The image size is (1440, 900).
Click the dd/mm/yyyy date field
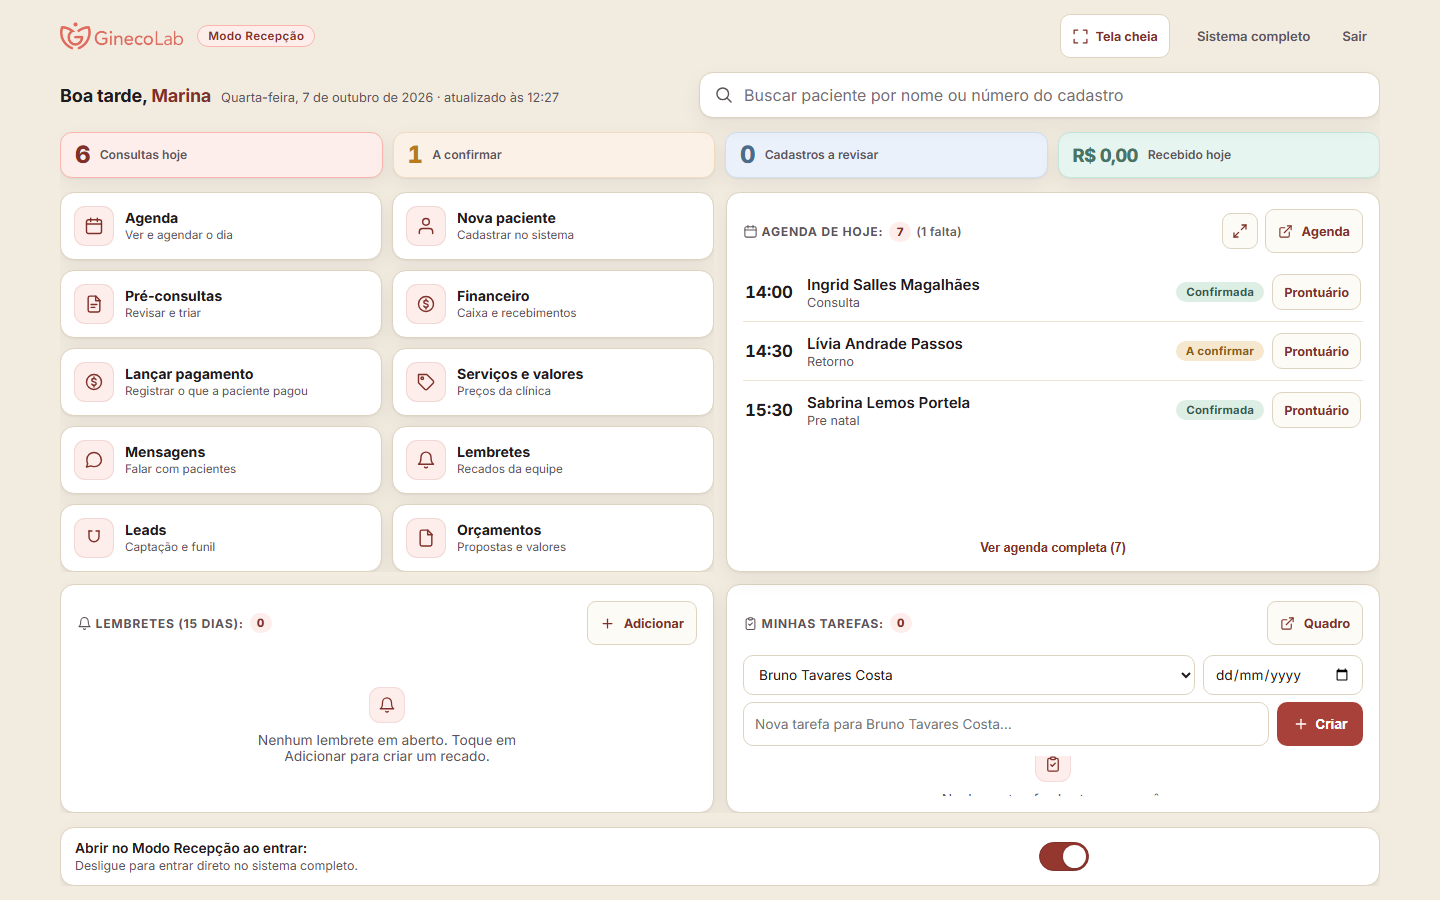point(1283,675)
